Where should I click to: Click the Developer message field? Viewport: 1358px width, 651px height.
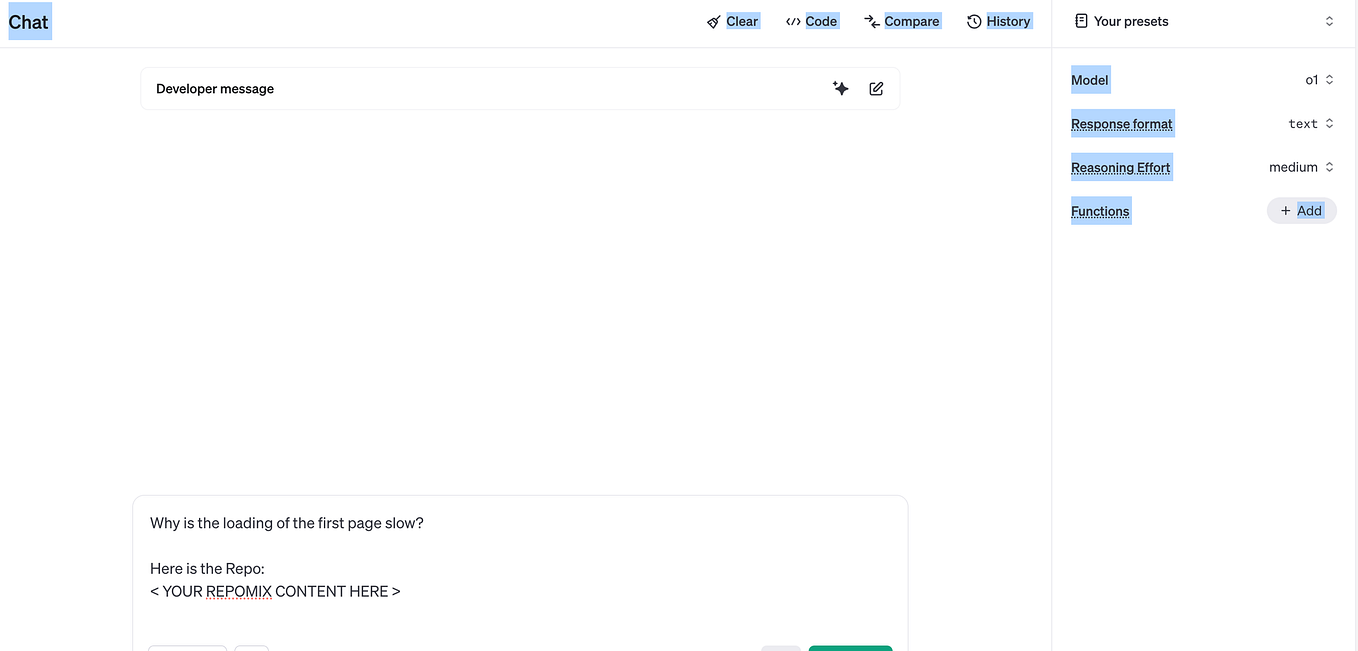click(x=520, y=88)
